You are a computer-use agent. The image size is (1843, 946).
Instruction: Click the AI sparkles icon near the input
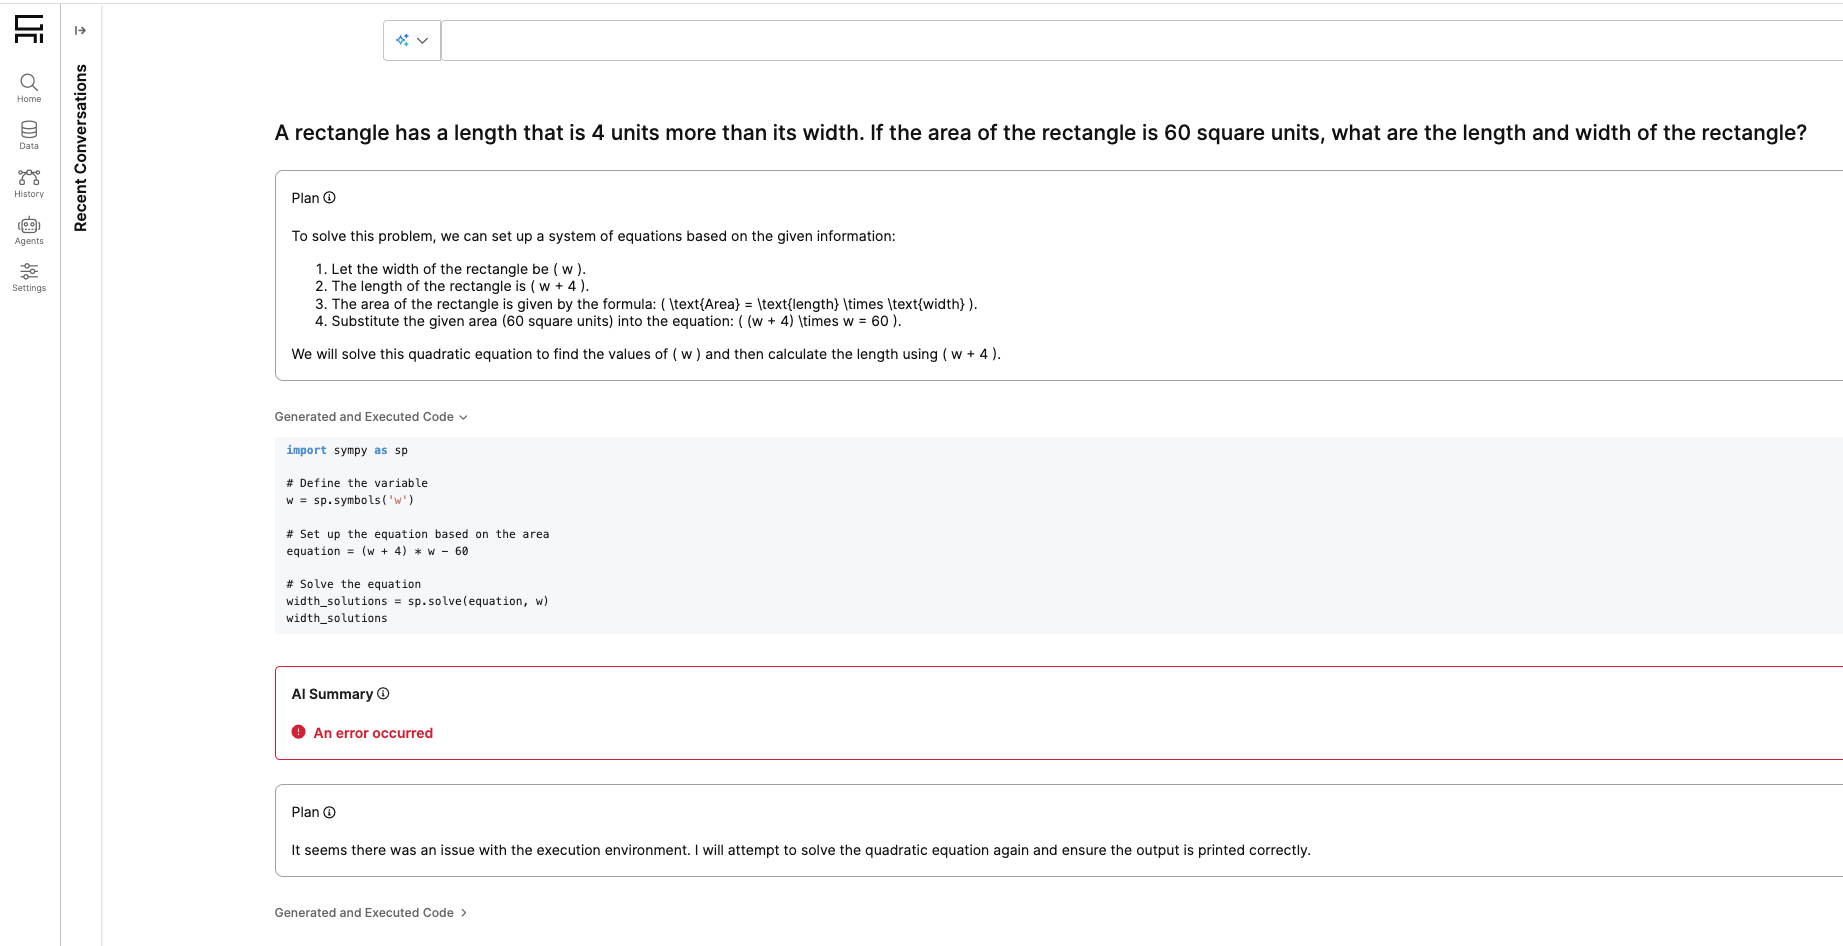403,40
